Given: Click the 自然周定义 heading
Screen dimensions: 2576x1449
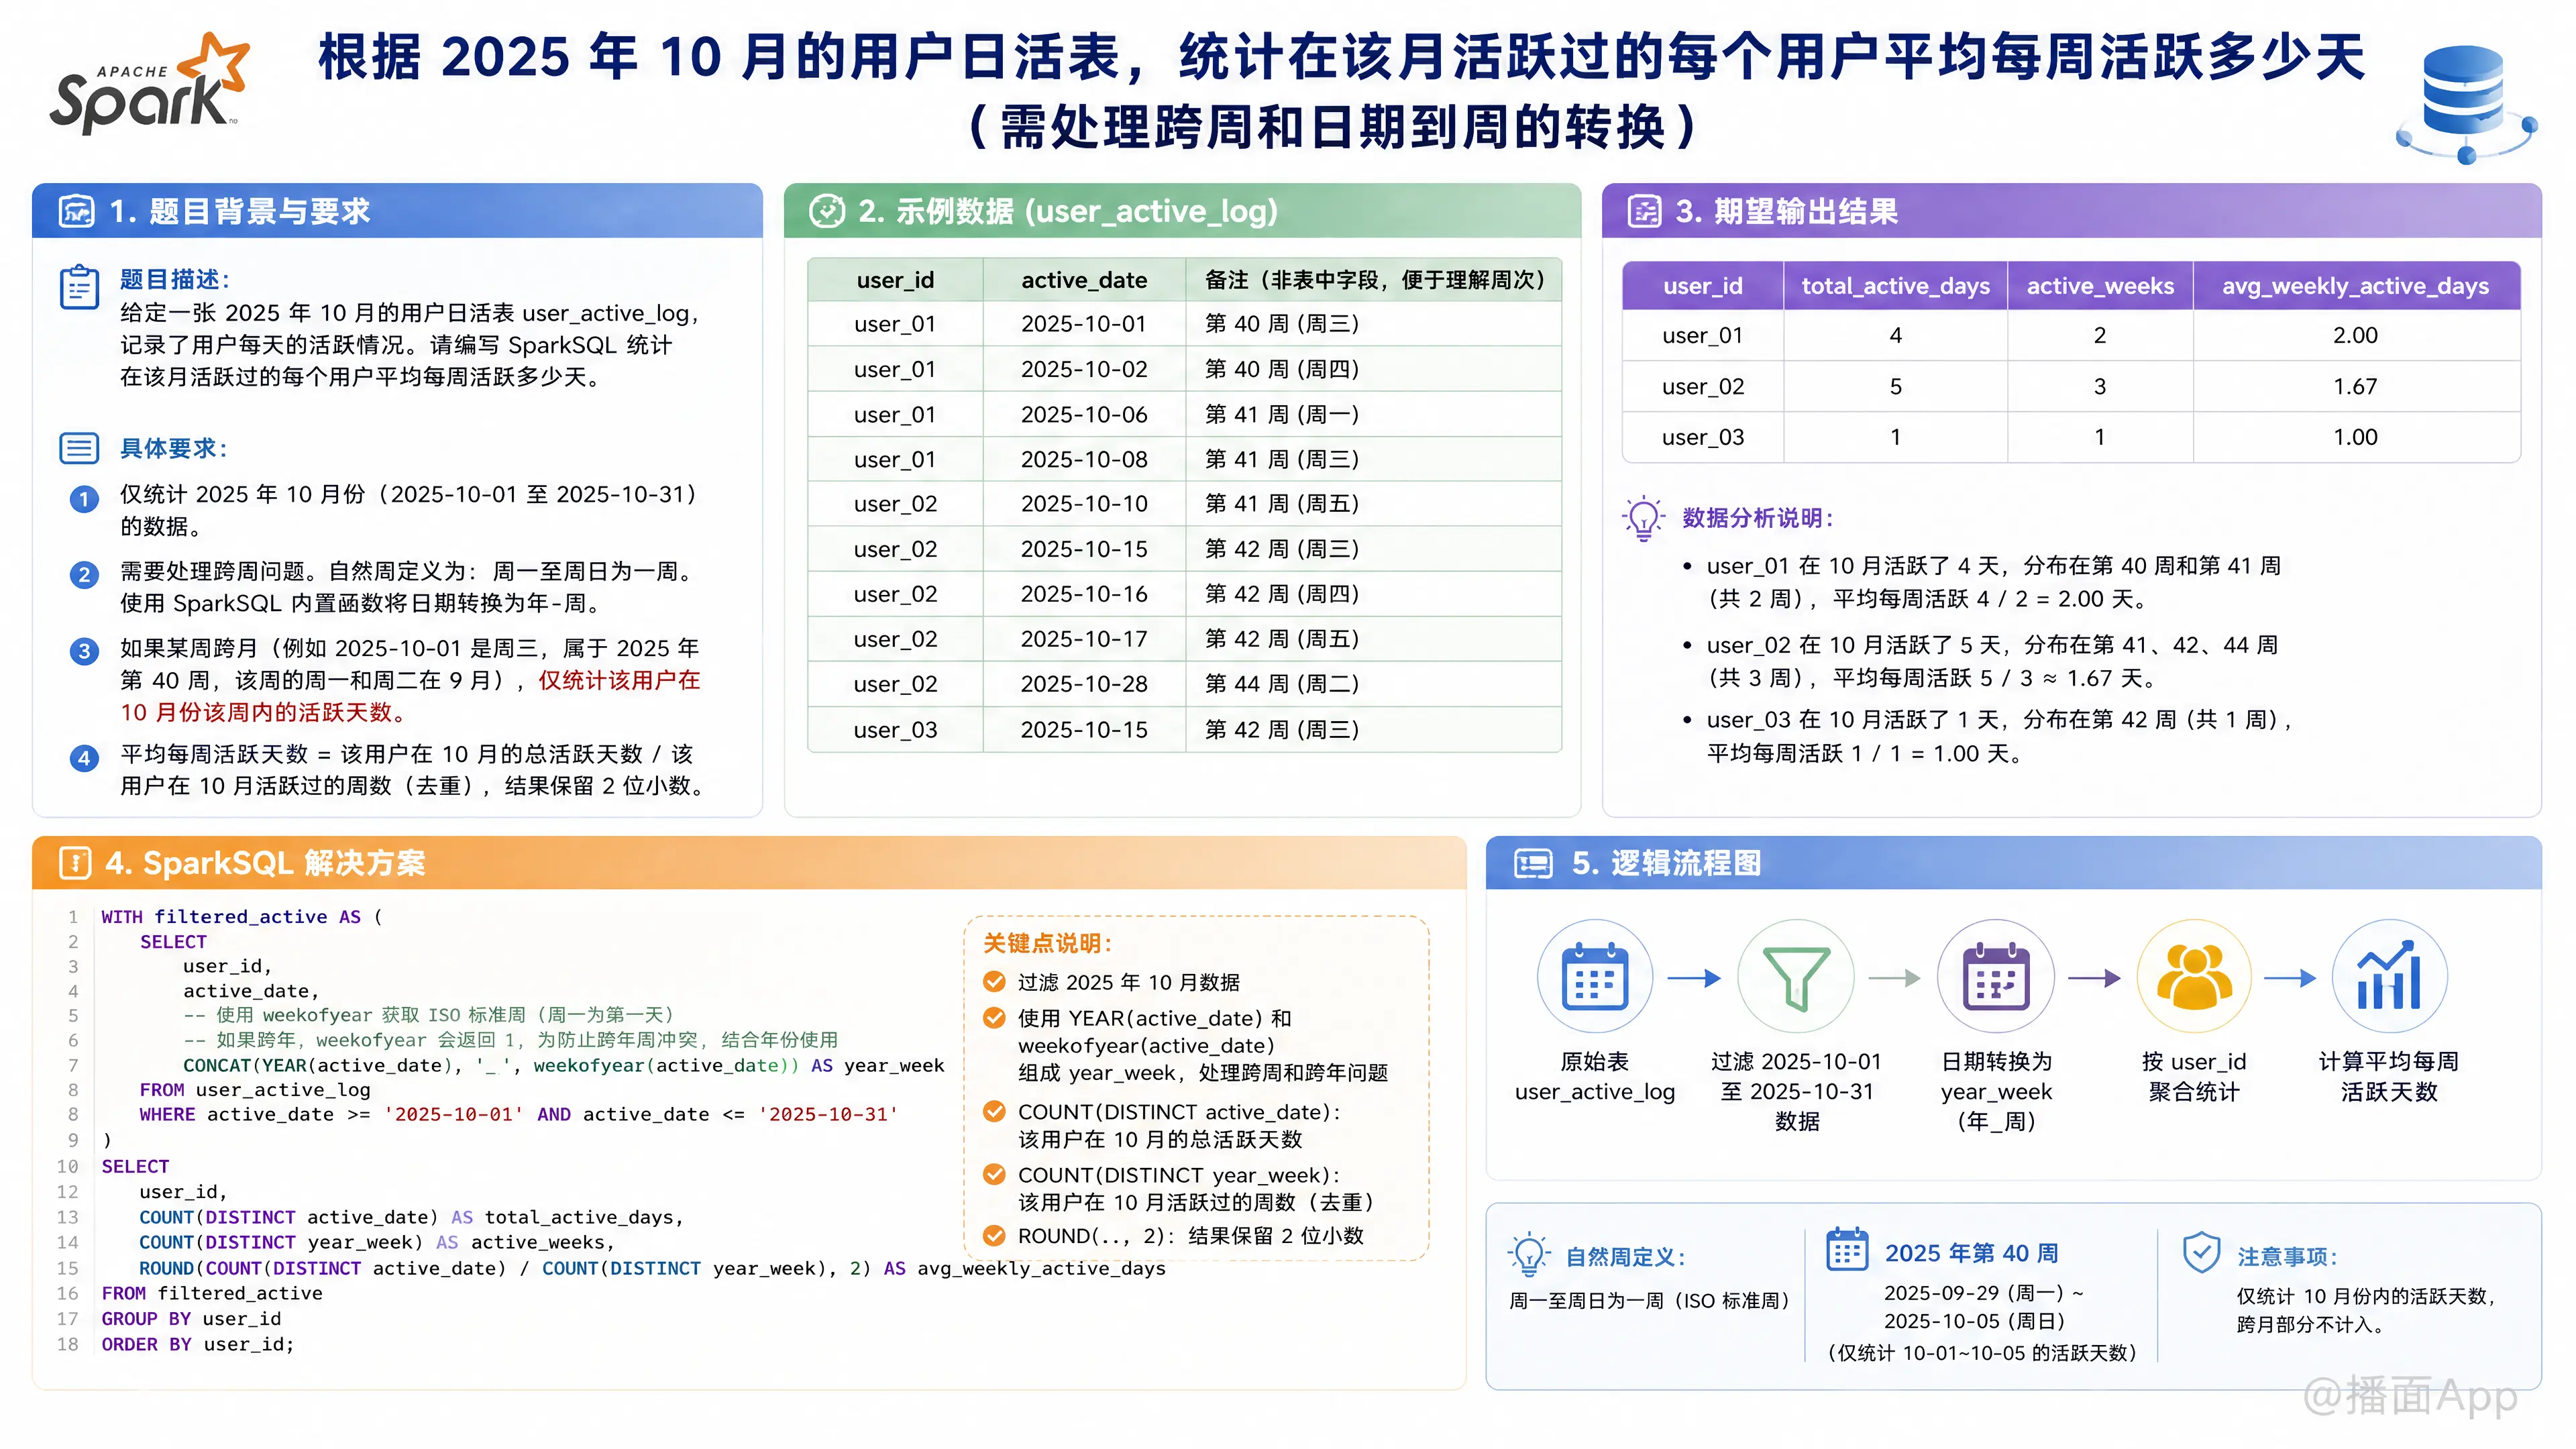Looking at the screenshot, I should pos(1625,1257).
